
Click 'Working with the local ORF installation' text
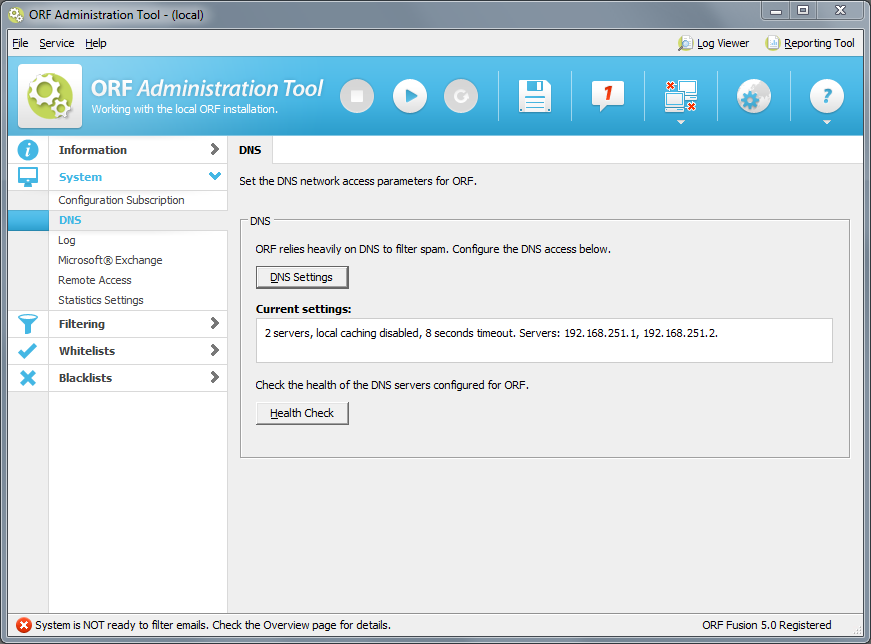click(184, 109)
